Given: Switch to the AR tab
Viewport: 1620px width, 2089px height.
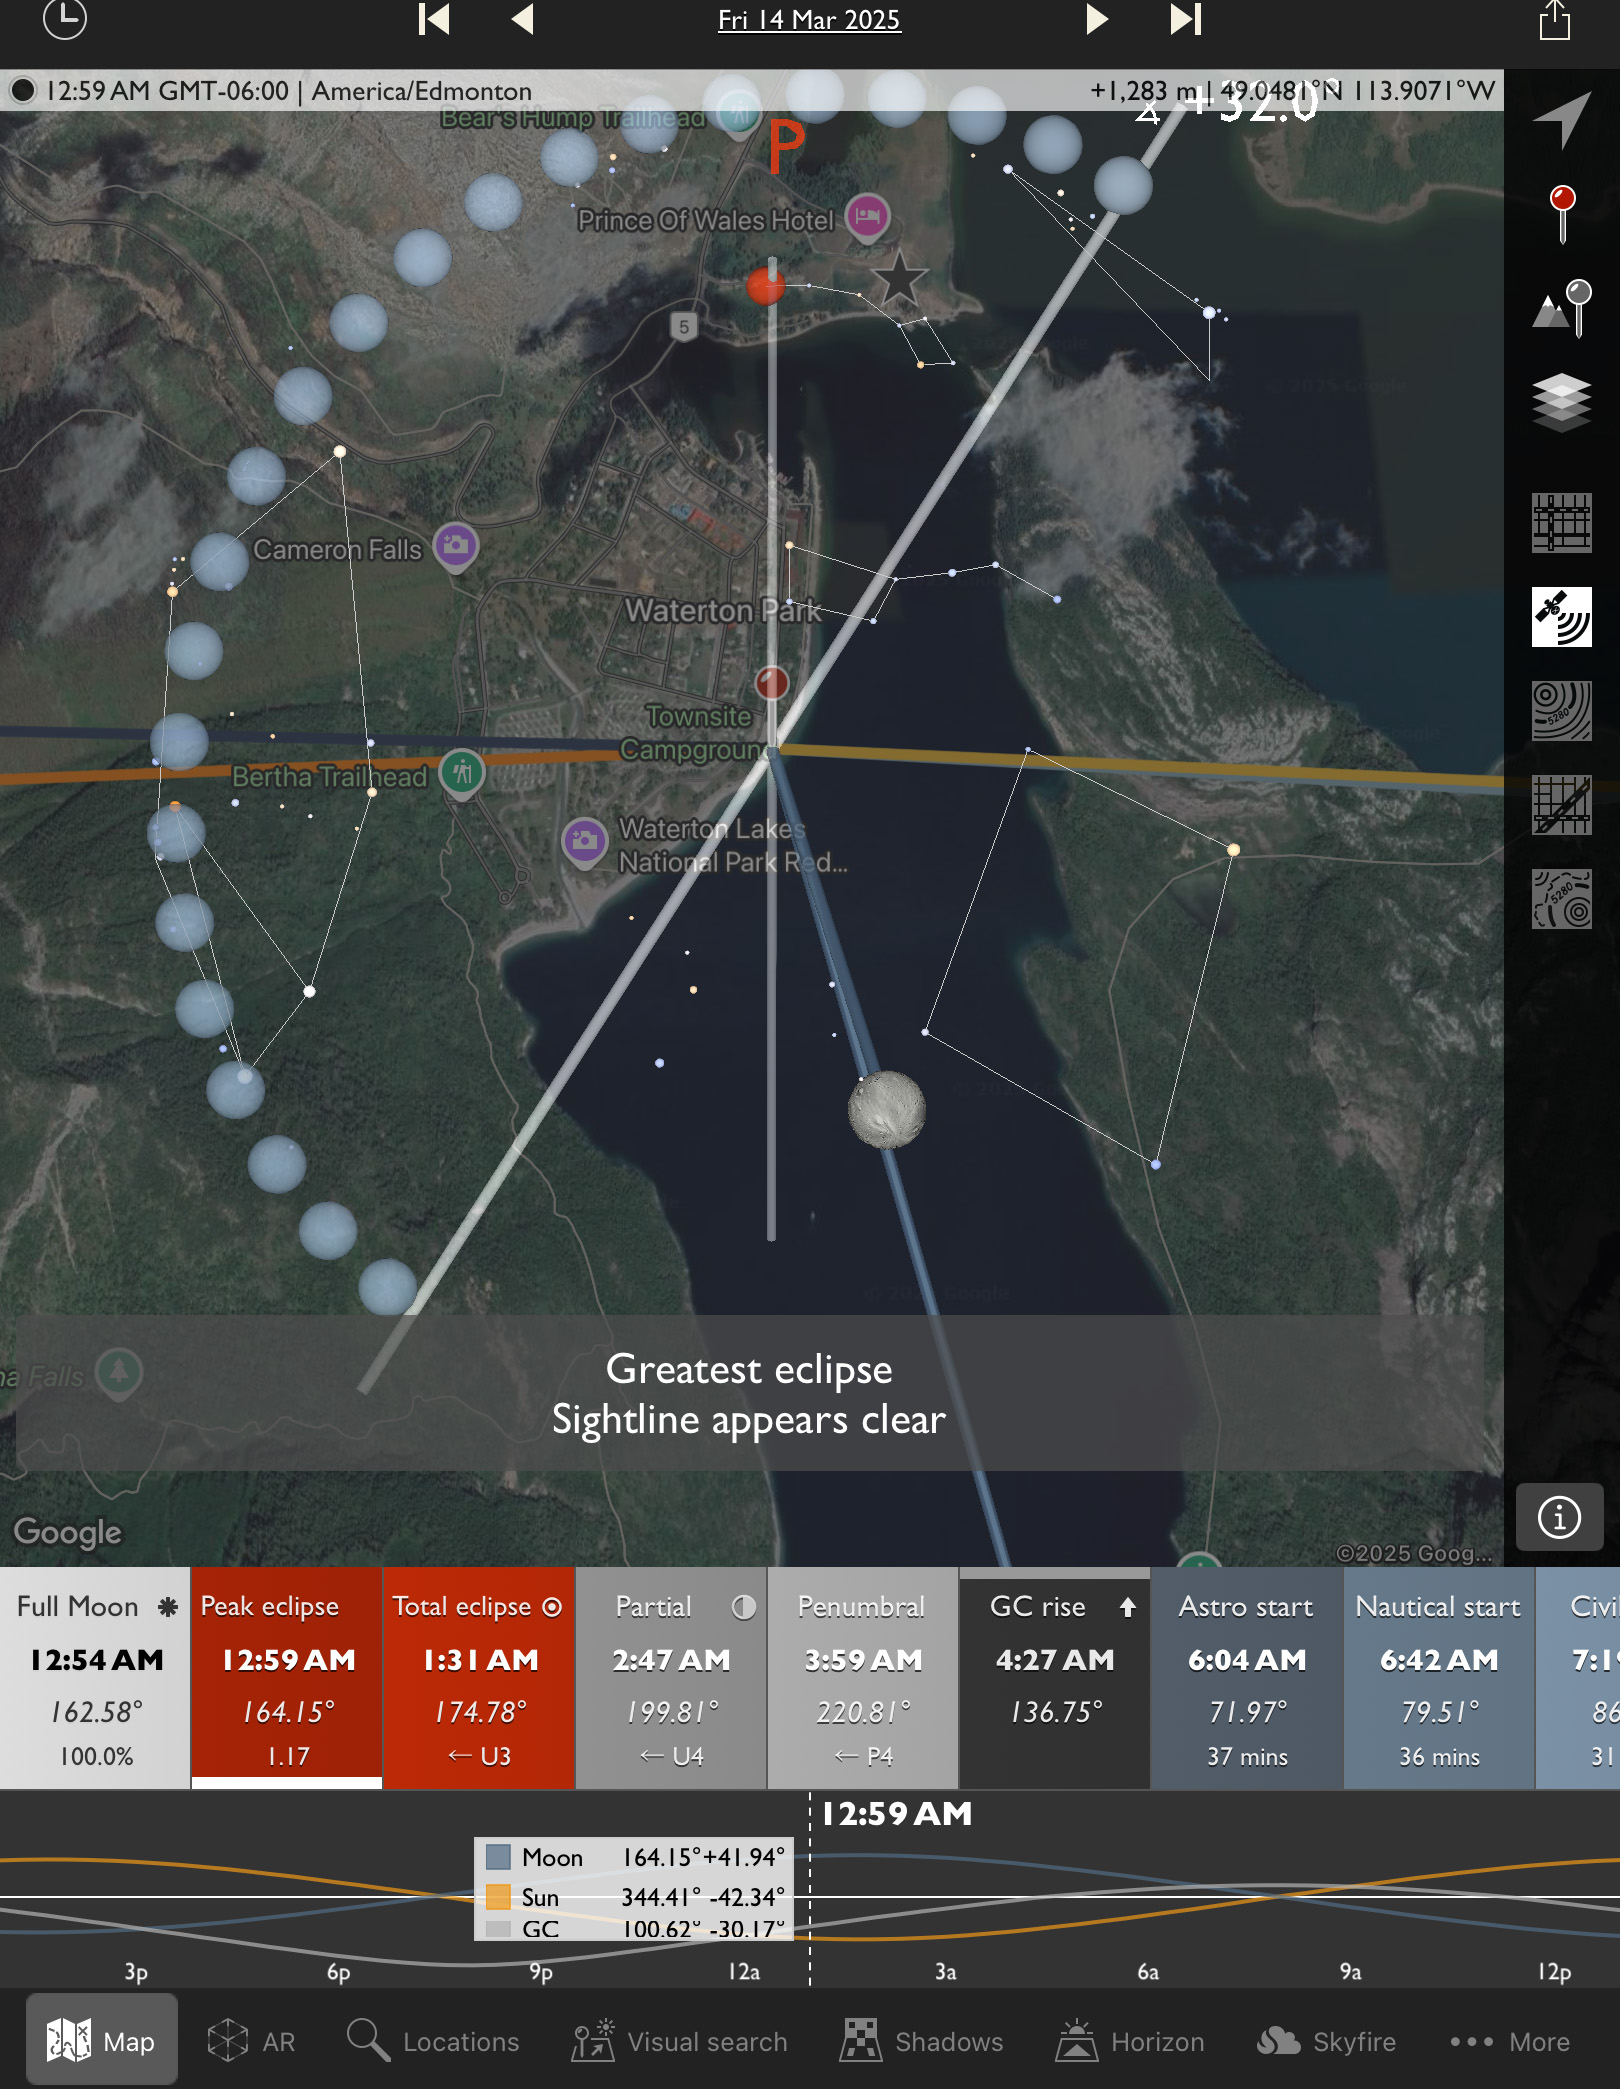Looking at the screenshot, I should coord(252,2041).
